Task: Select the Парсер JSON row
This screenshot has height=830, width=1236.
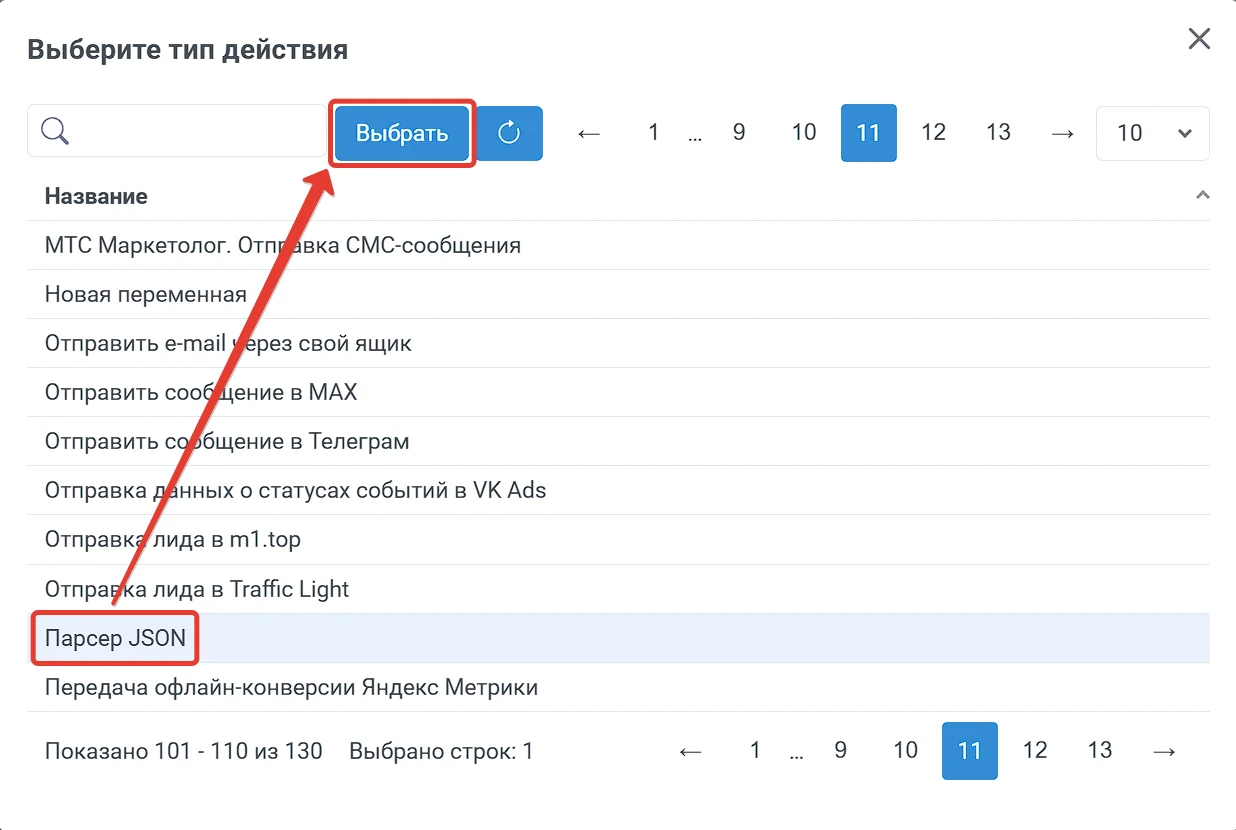Action: click(x=618, y=638)
